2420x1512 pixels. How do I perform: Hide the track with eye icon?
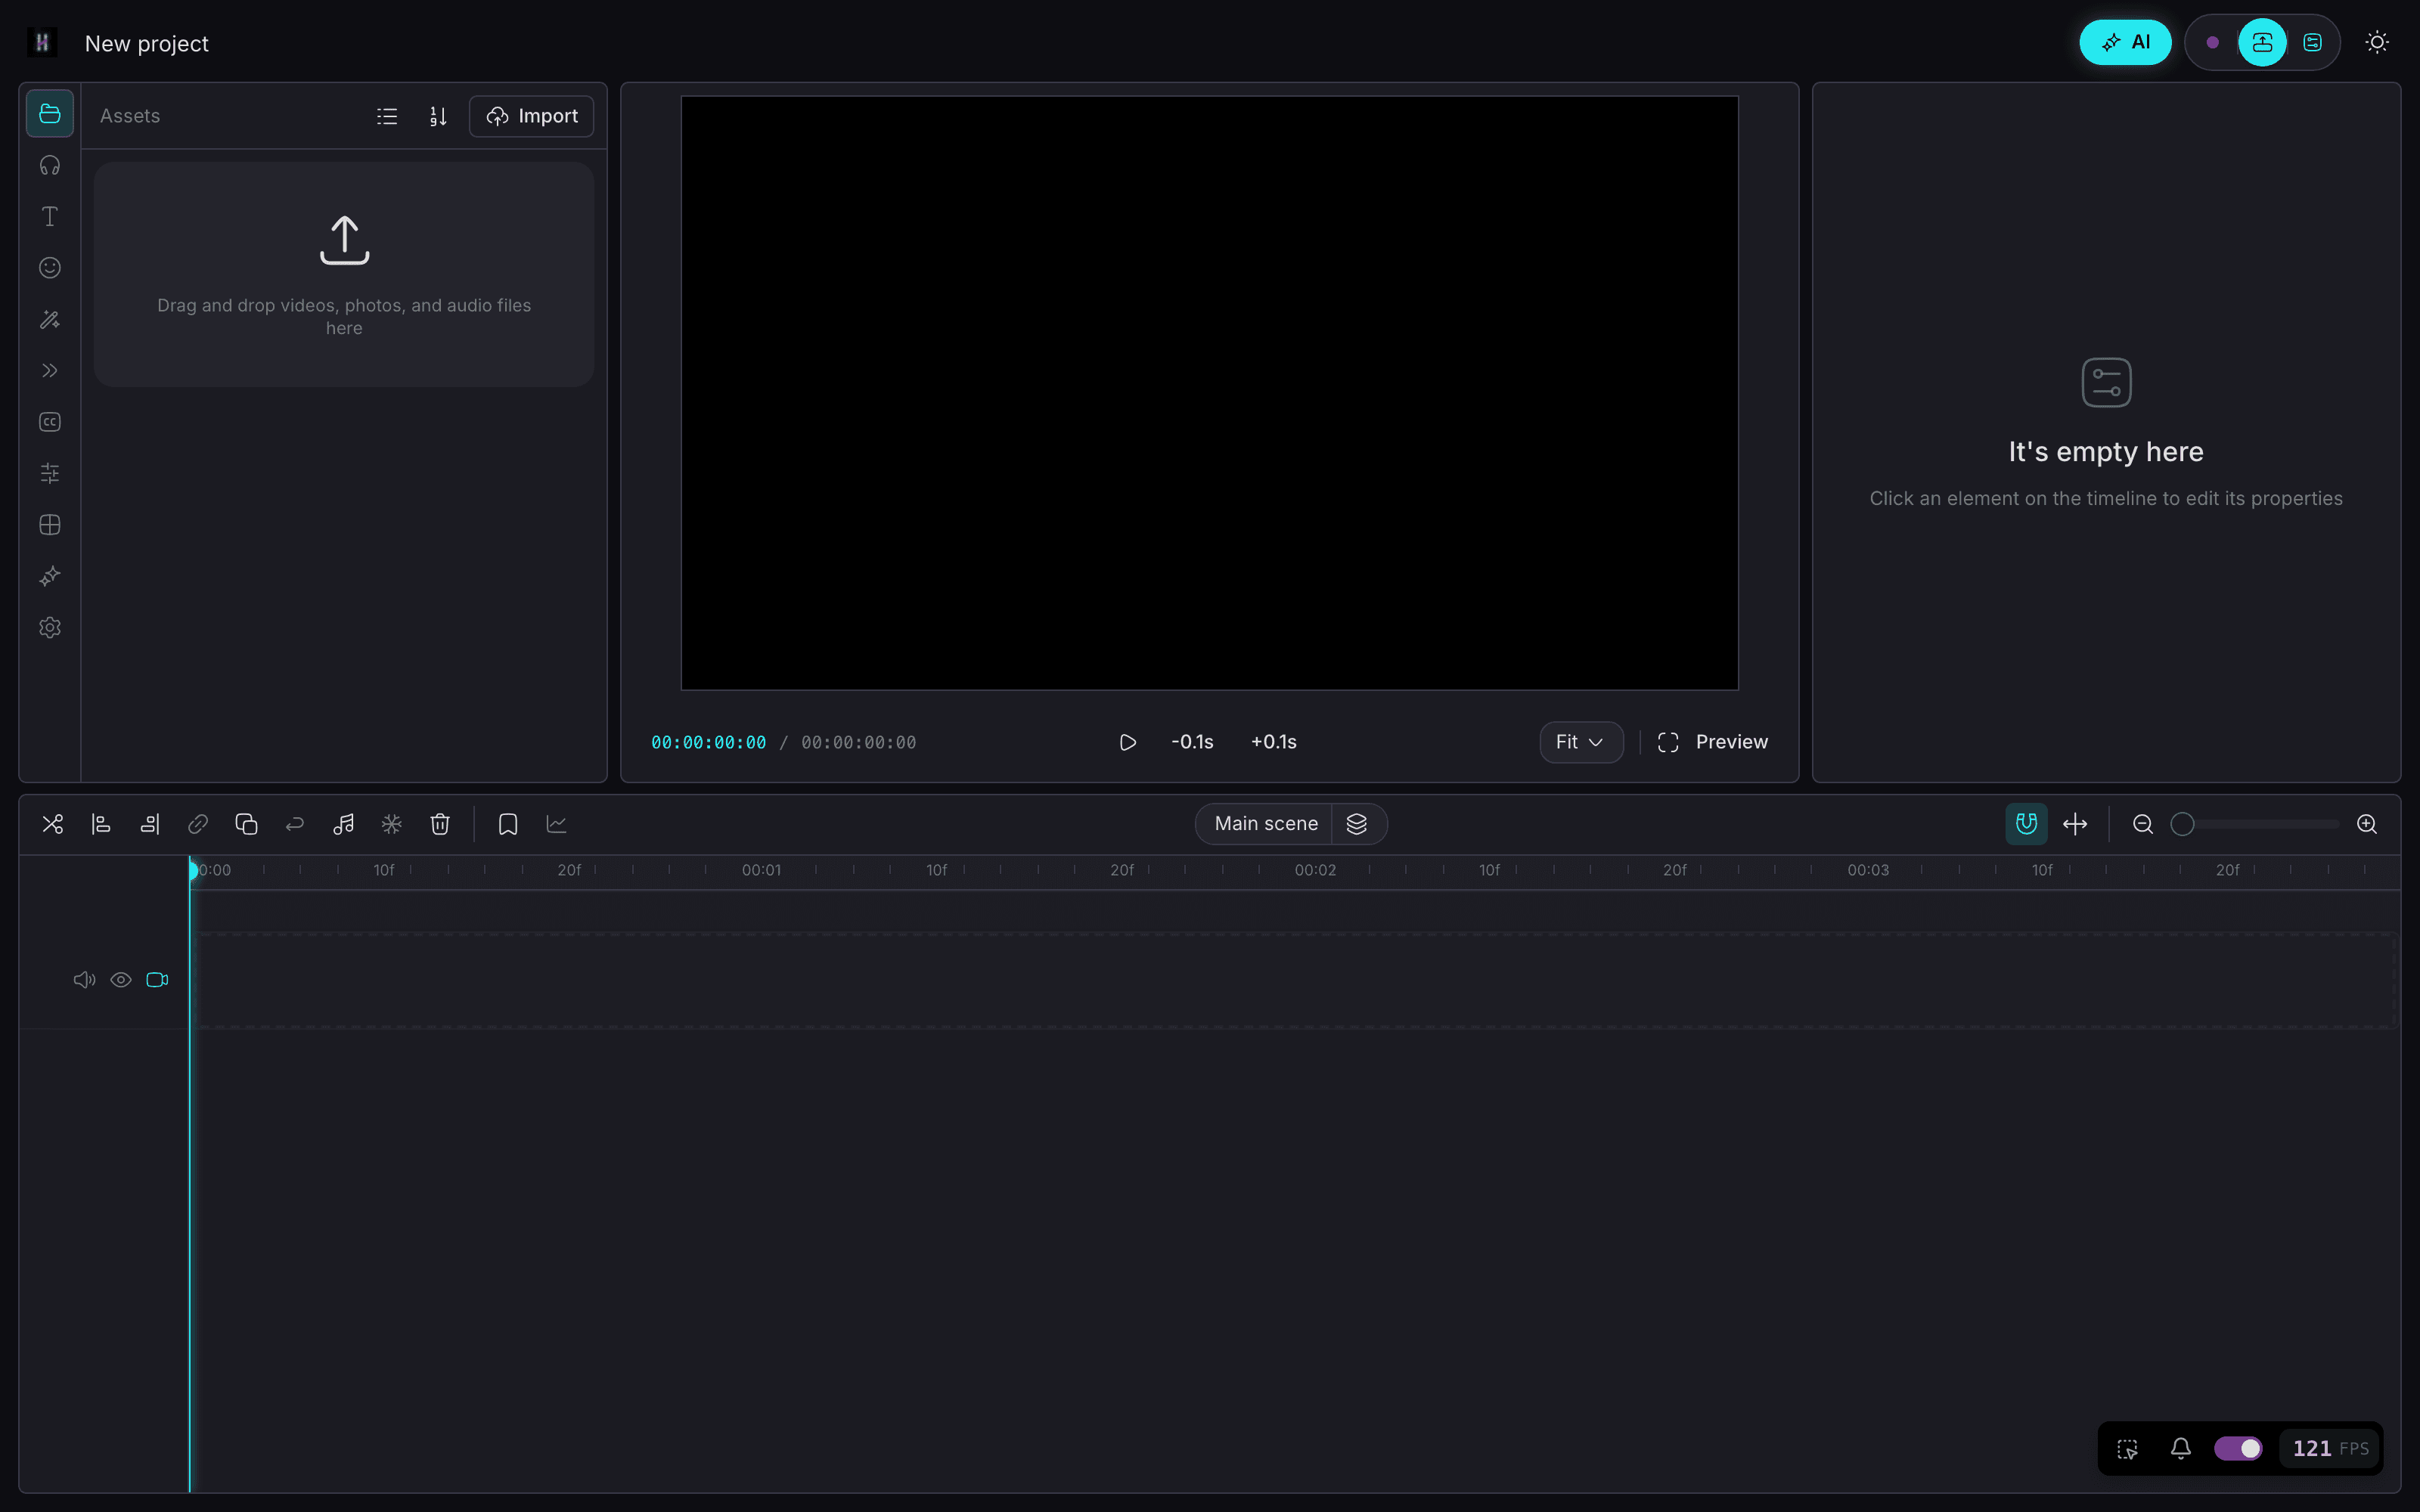pos(121,980)
